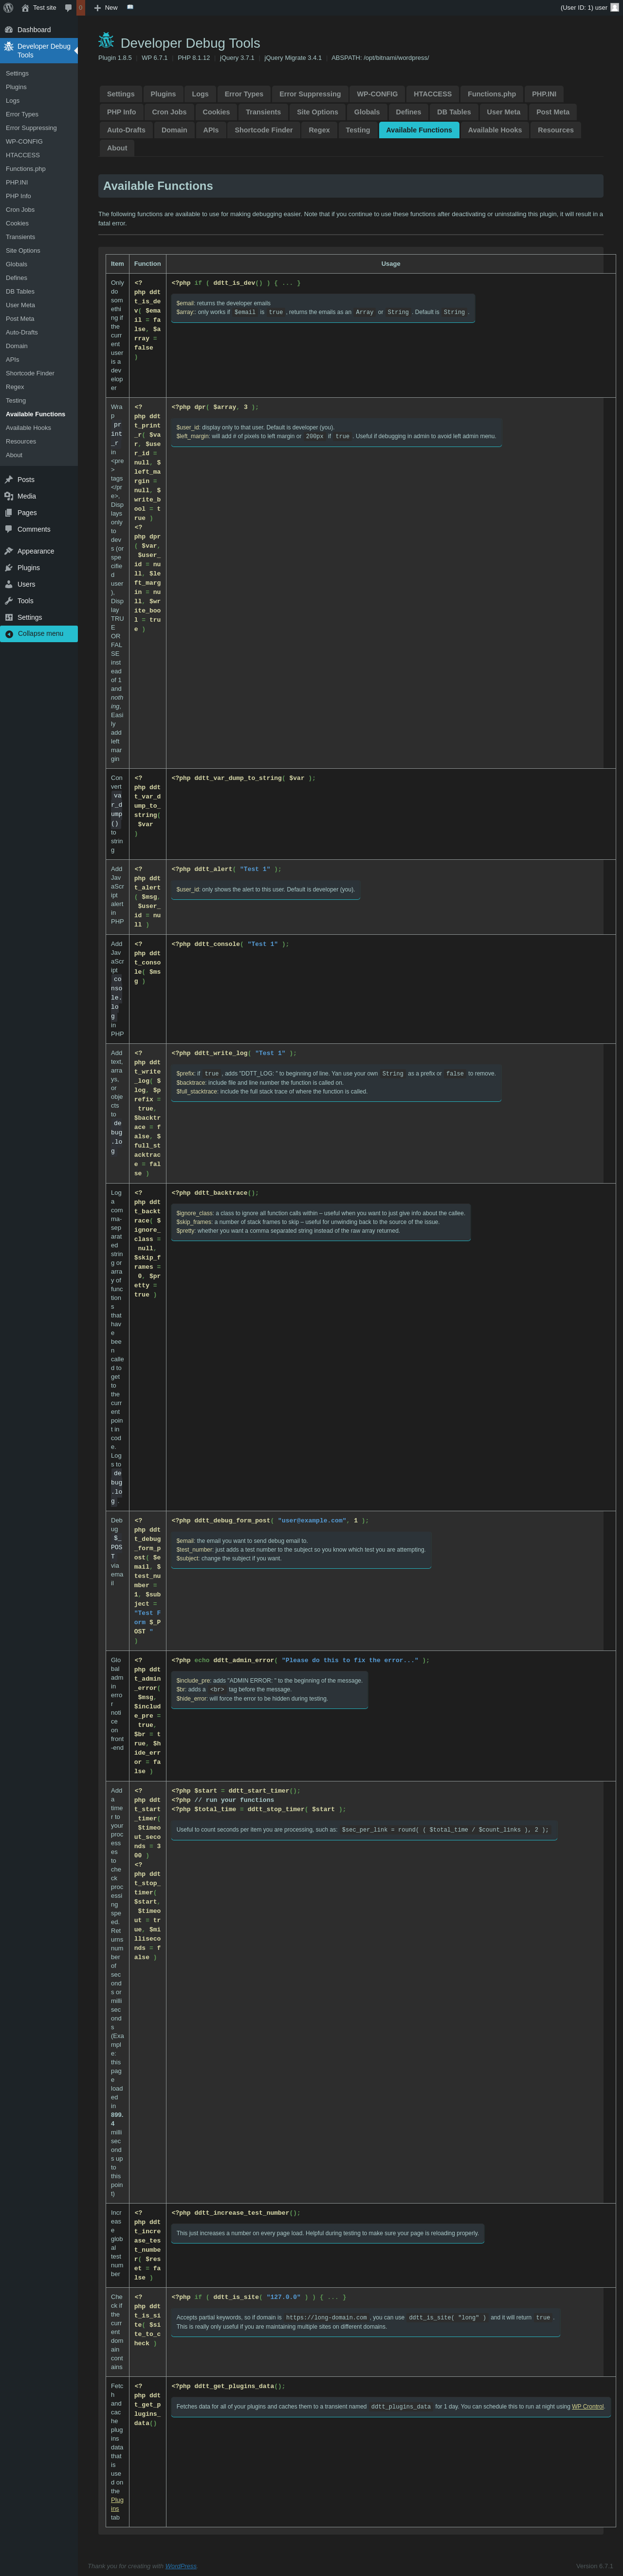Select DB Tables in sidebar submenu
This screenshot has width=623, height=2576.
click(20, 292)
